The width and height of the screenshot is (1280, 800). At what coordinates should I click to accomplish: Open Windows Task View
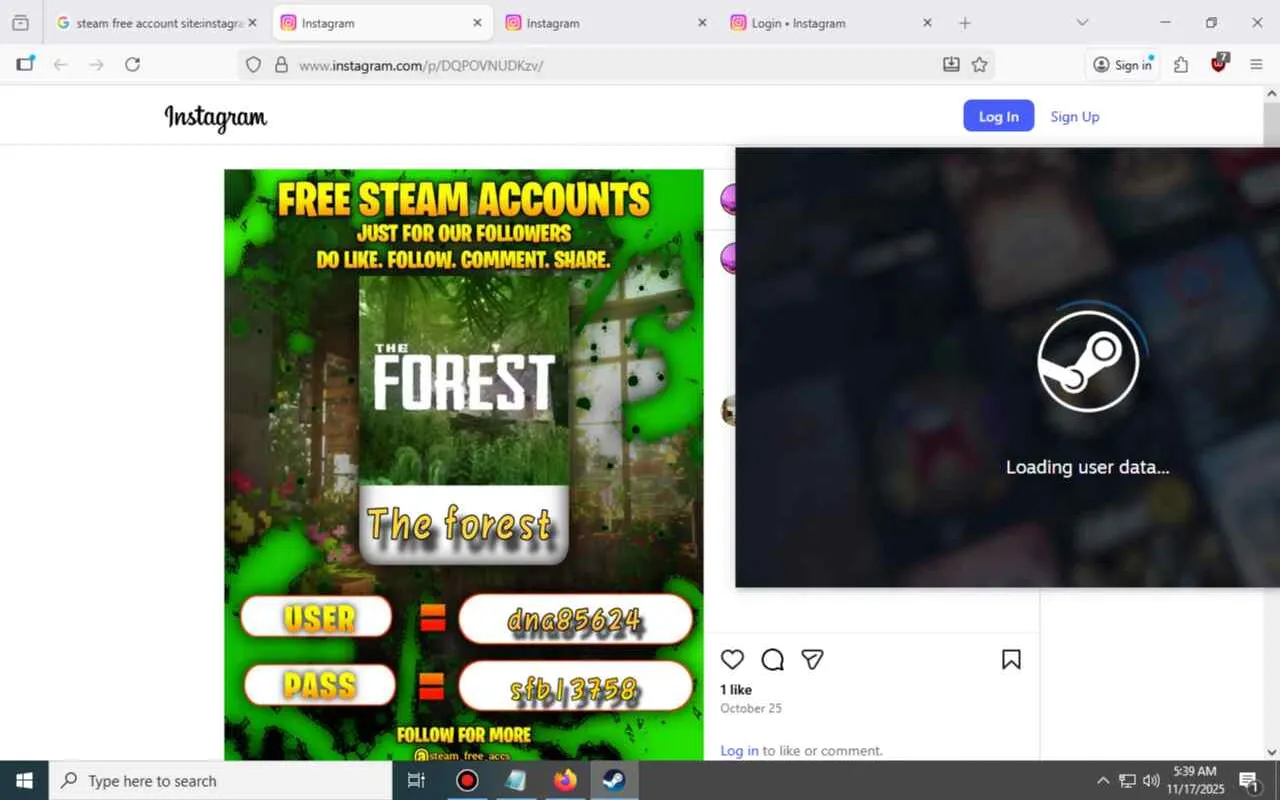click(x=417, y=781)
